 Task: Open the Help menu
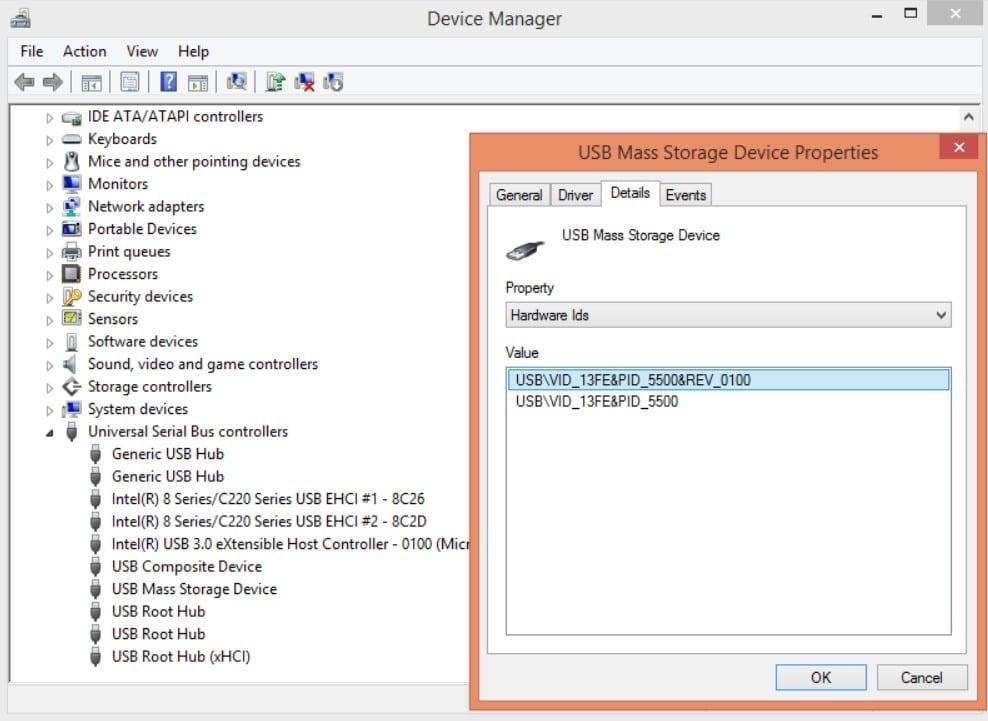(x=193, y=51)
